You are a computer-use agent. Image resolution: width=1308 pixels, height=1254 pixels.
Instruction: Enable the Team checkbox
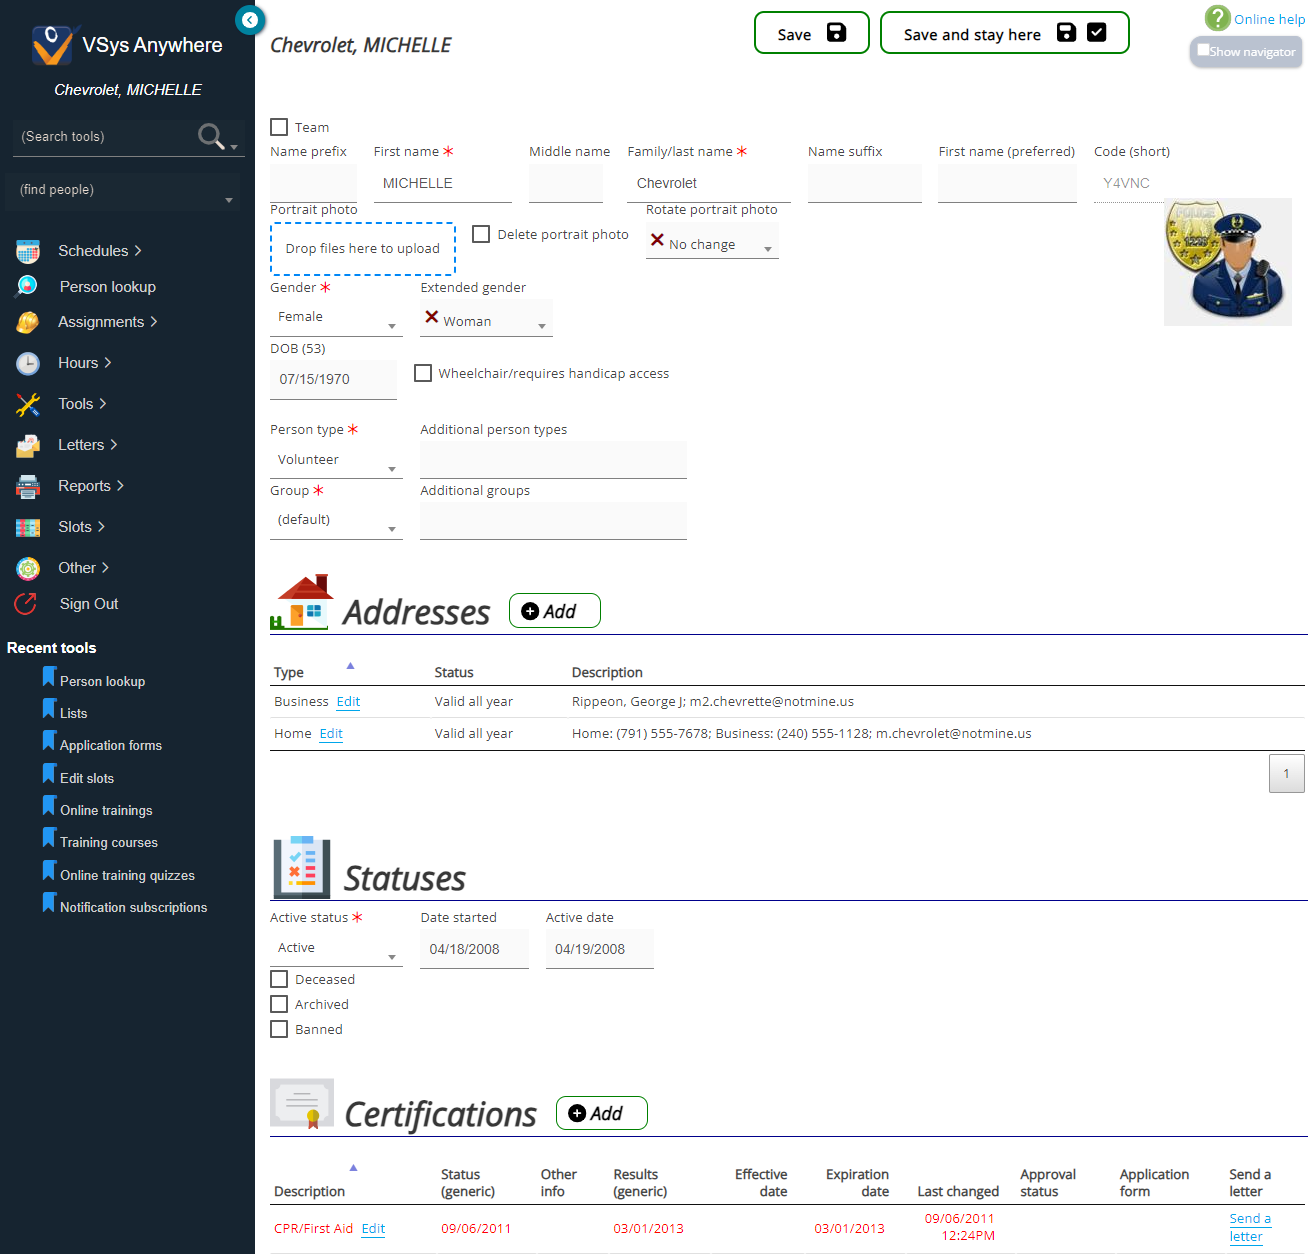(279, 127)
